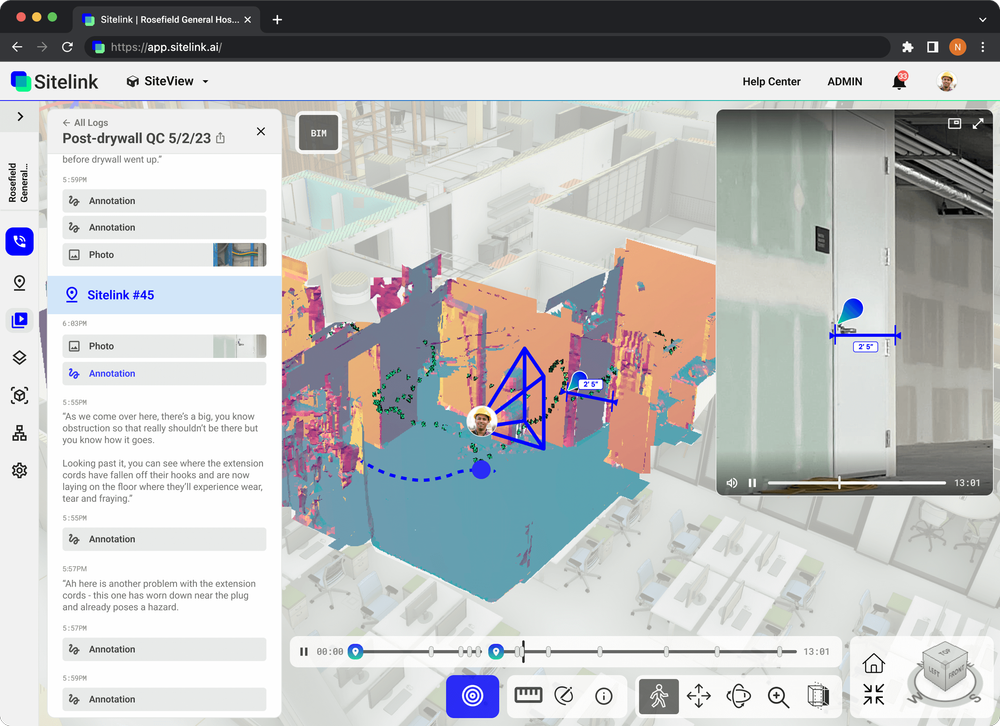Open the layers panel in the sidebar
1000x726 pixels.
click(19, 357)
